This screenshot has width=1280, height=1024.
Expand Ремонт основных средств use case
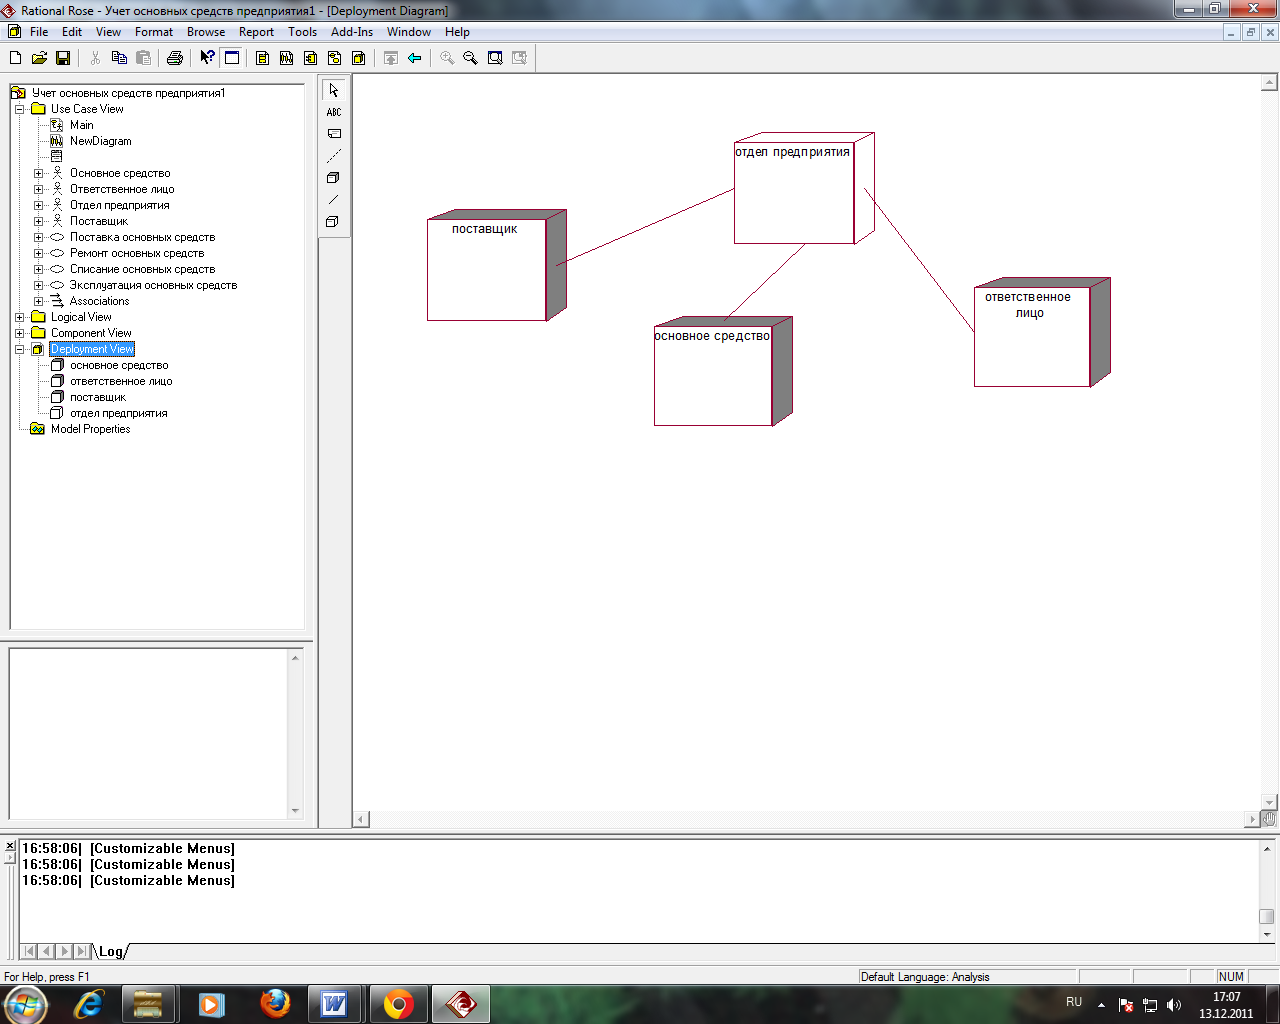click(39, 253)
